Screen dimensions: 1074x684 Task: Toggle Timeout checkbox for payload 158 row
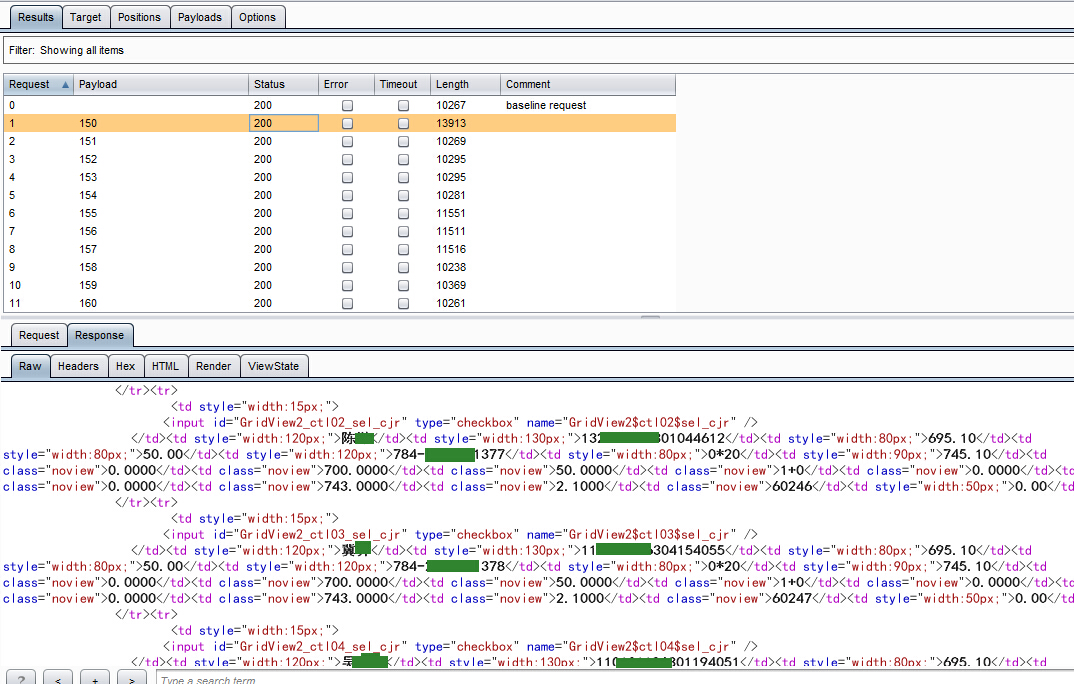403,267
